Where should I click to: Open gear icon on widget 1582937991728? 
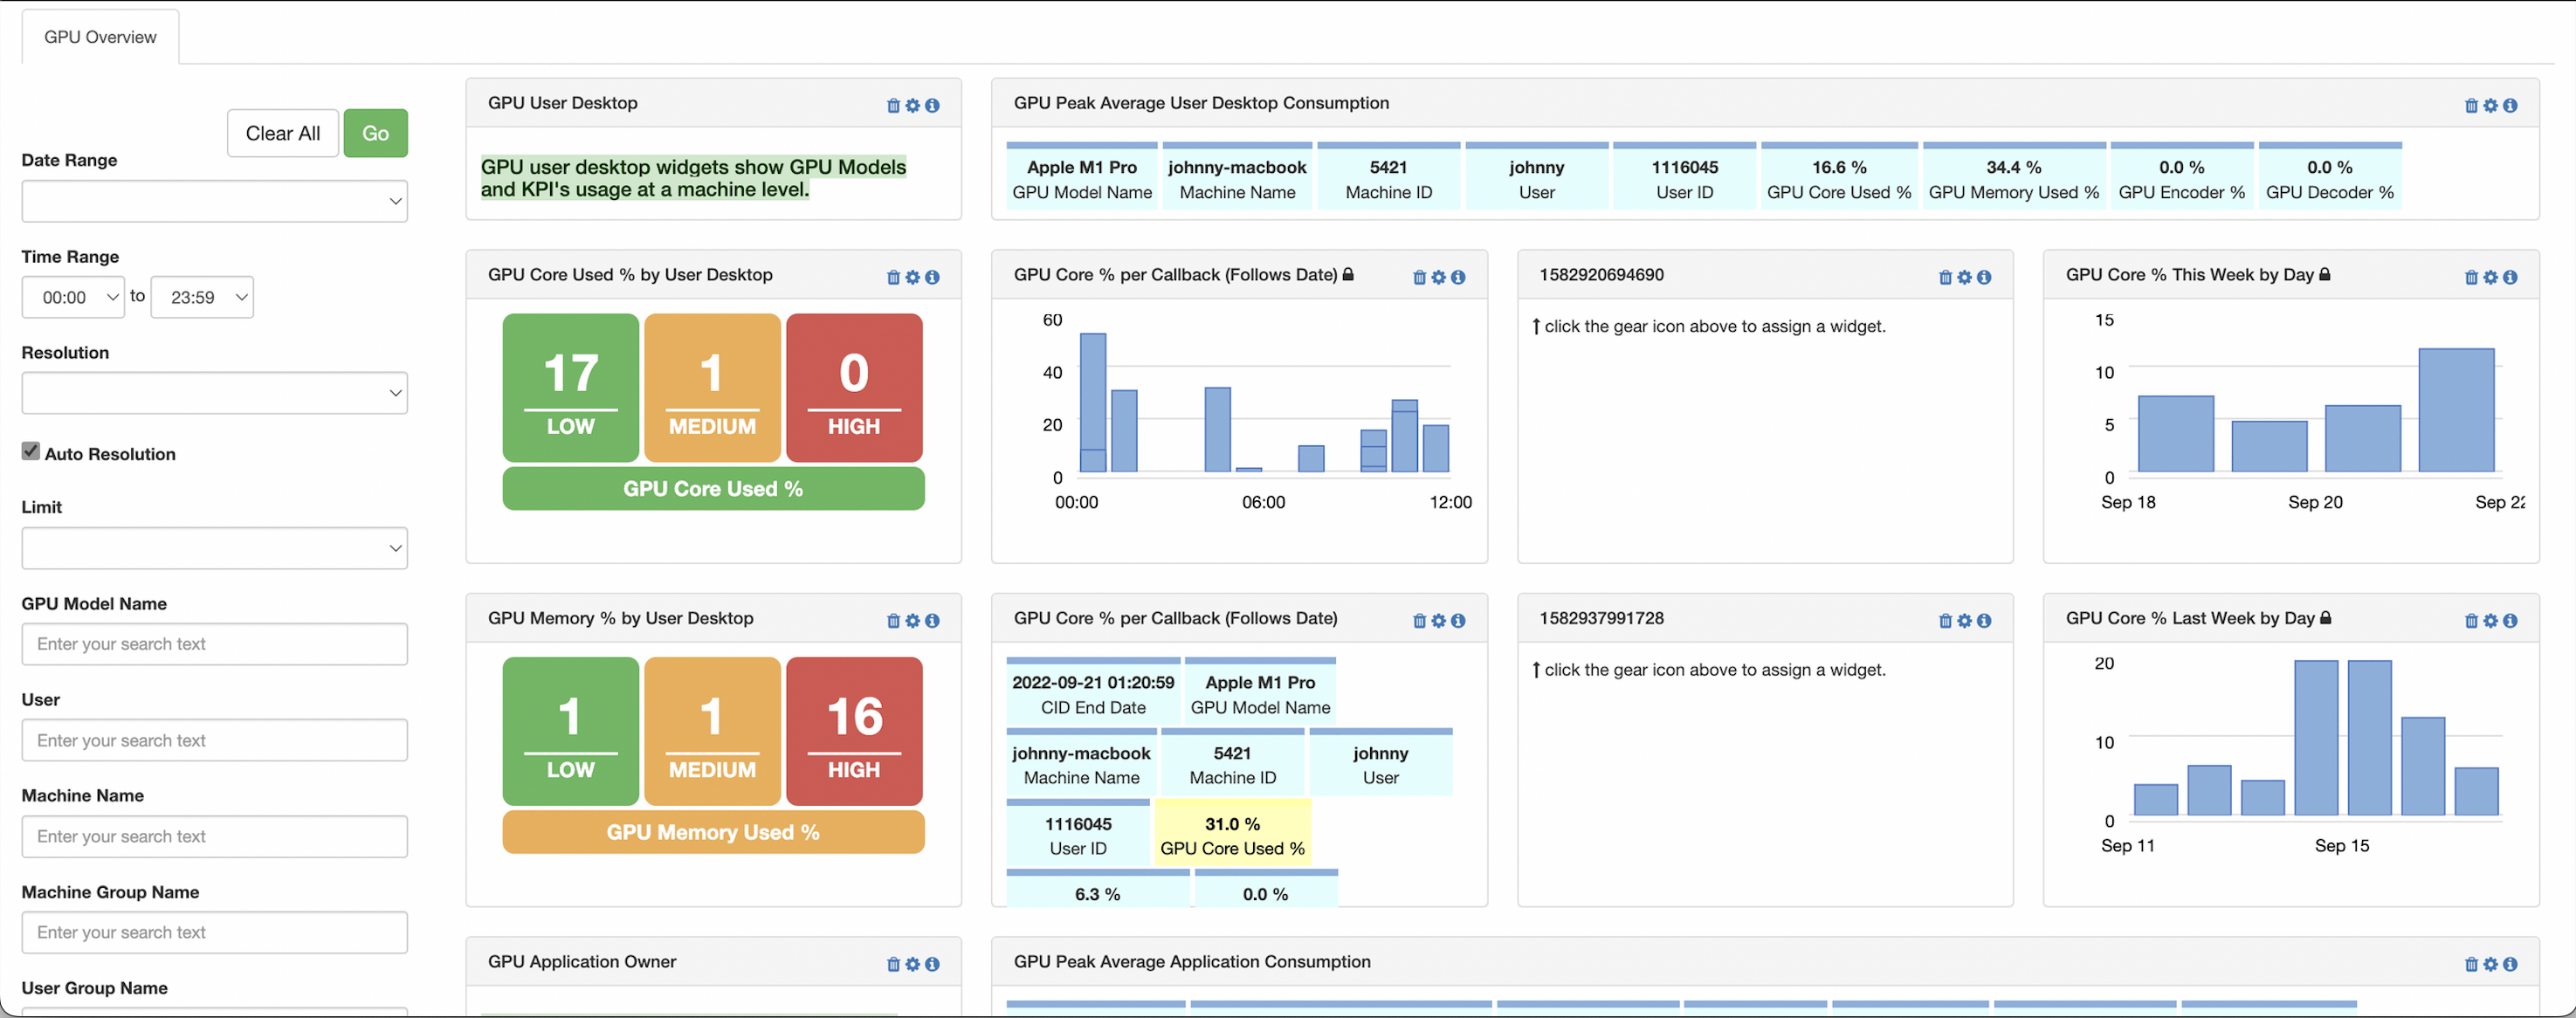[1964, 621]
